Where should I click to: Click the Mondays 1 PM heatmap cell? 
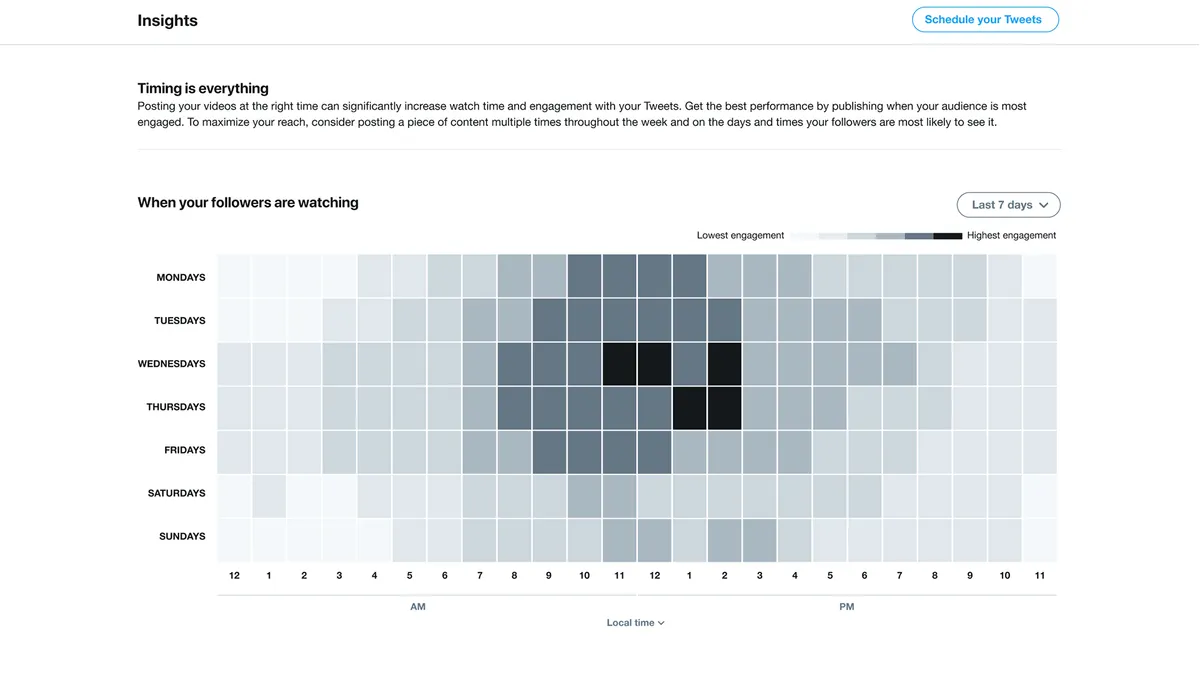pos(689,277)
